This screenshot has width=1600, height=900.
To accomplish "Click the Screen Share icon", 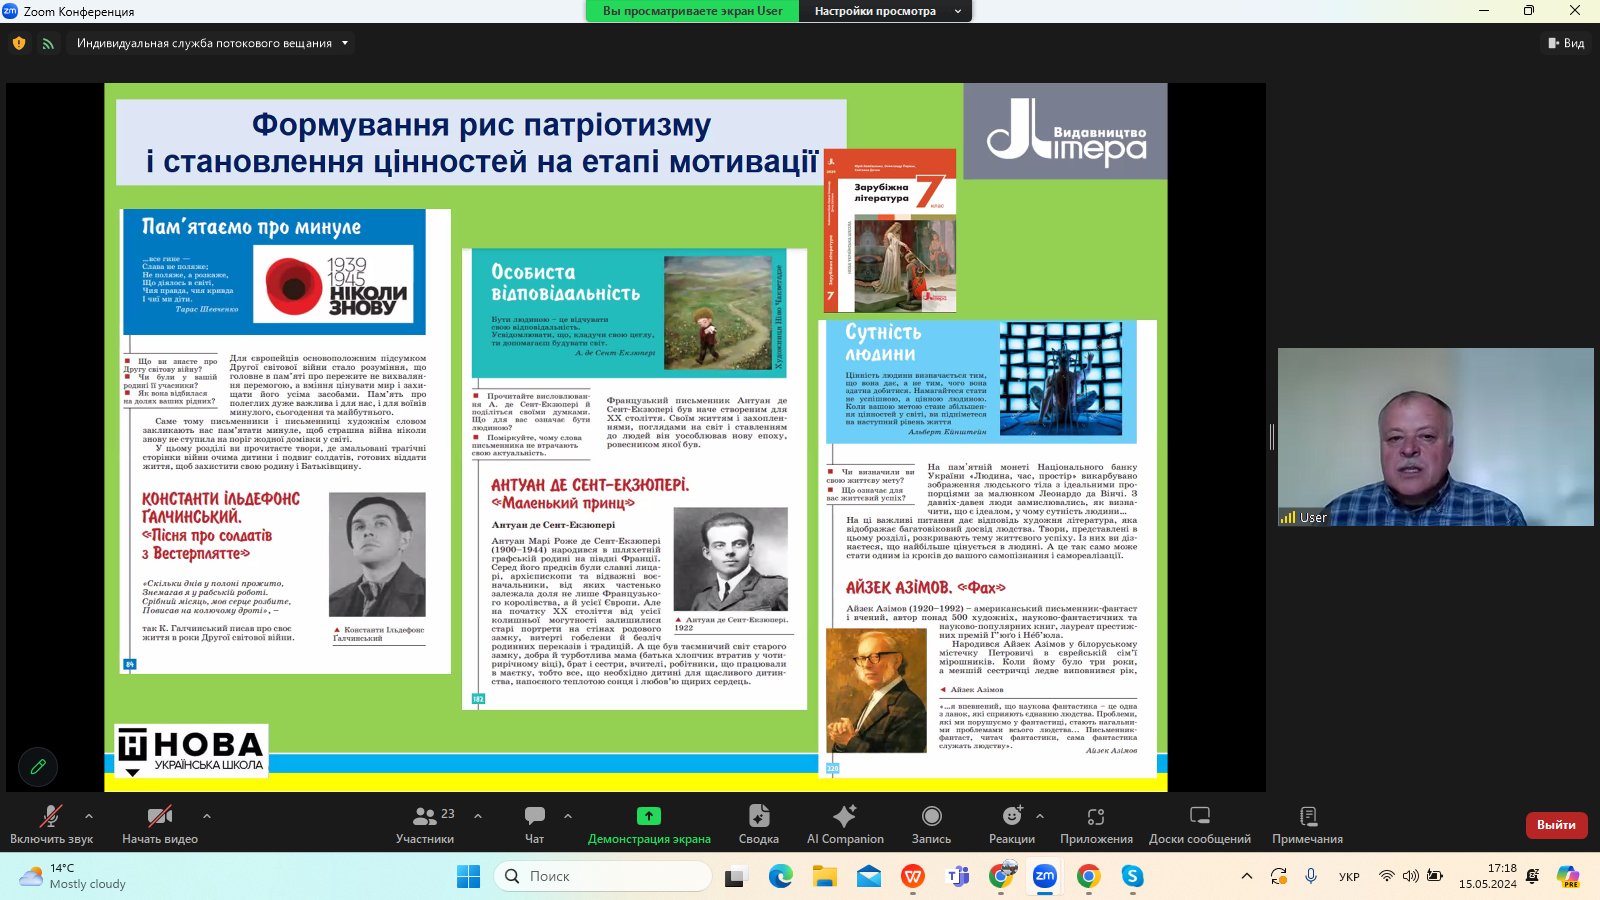I will (649, 816).
